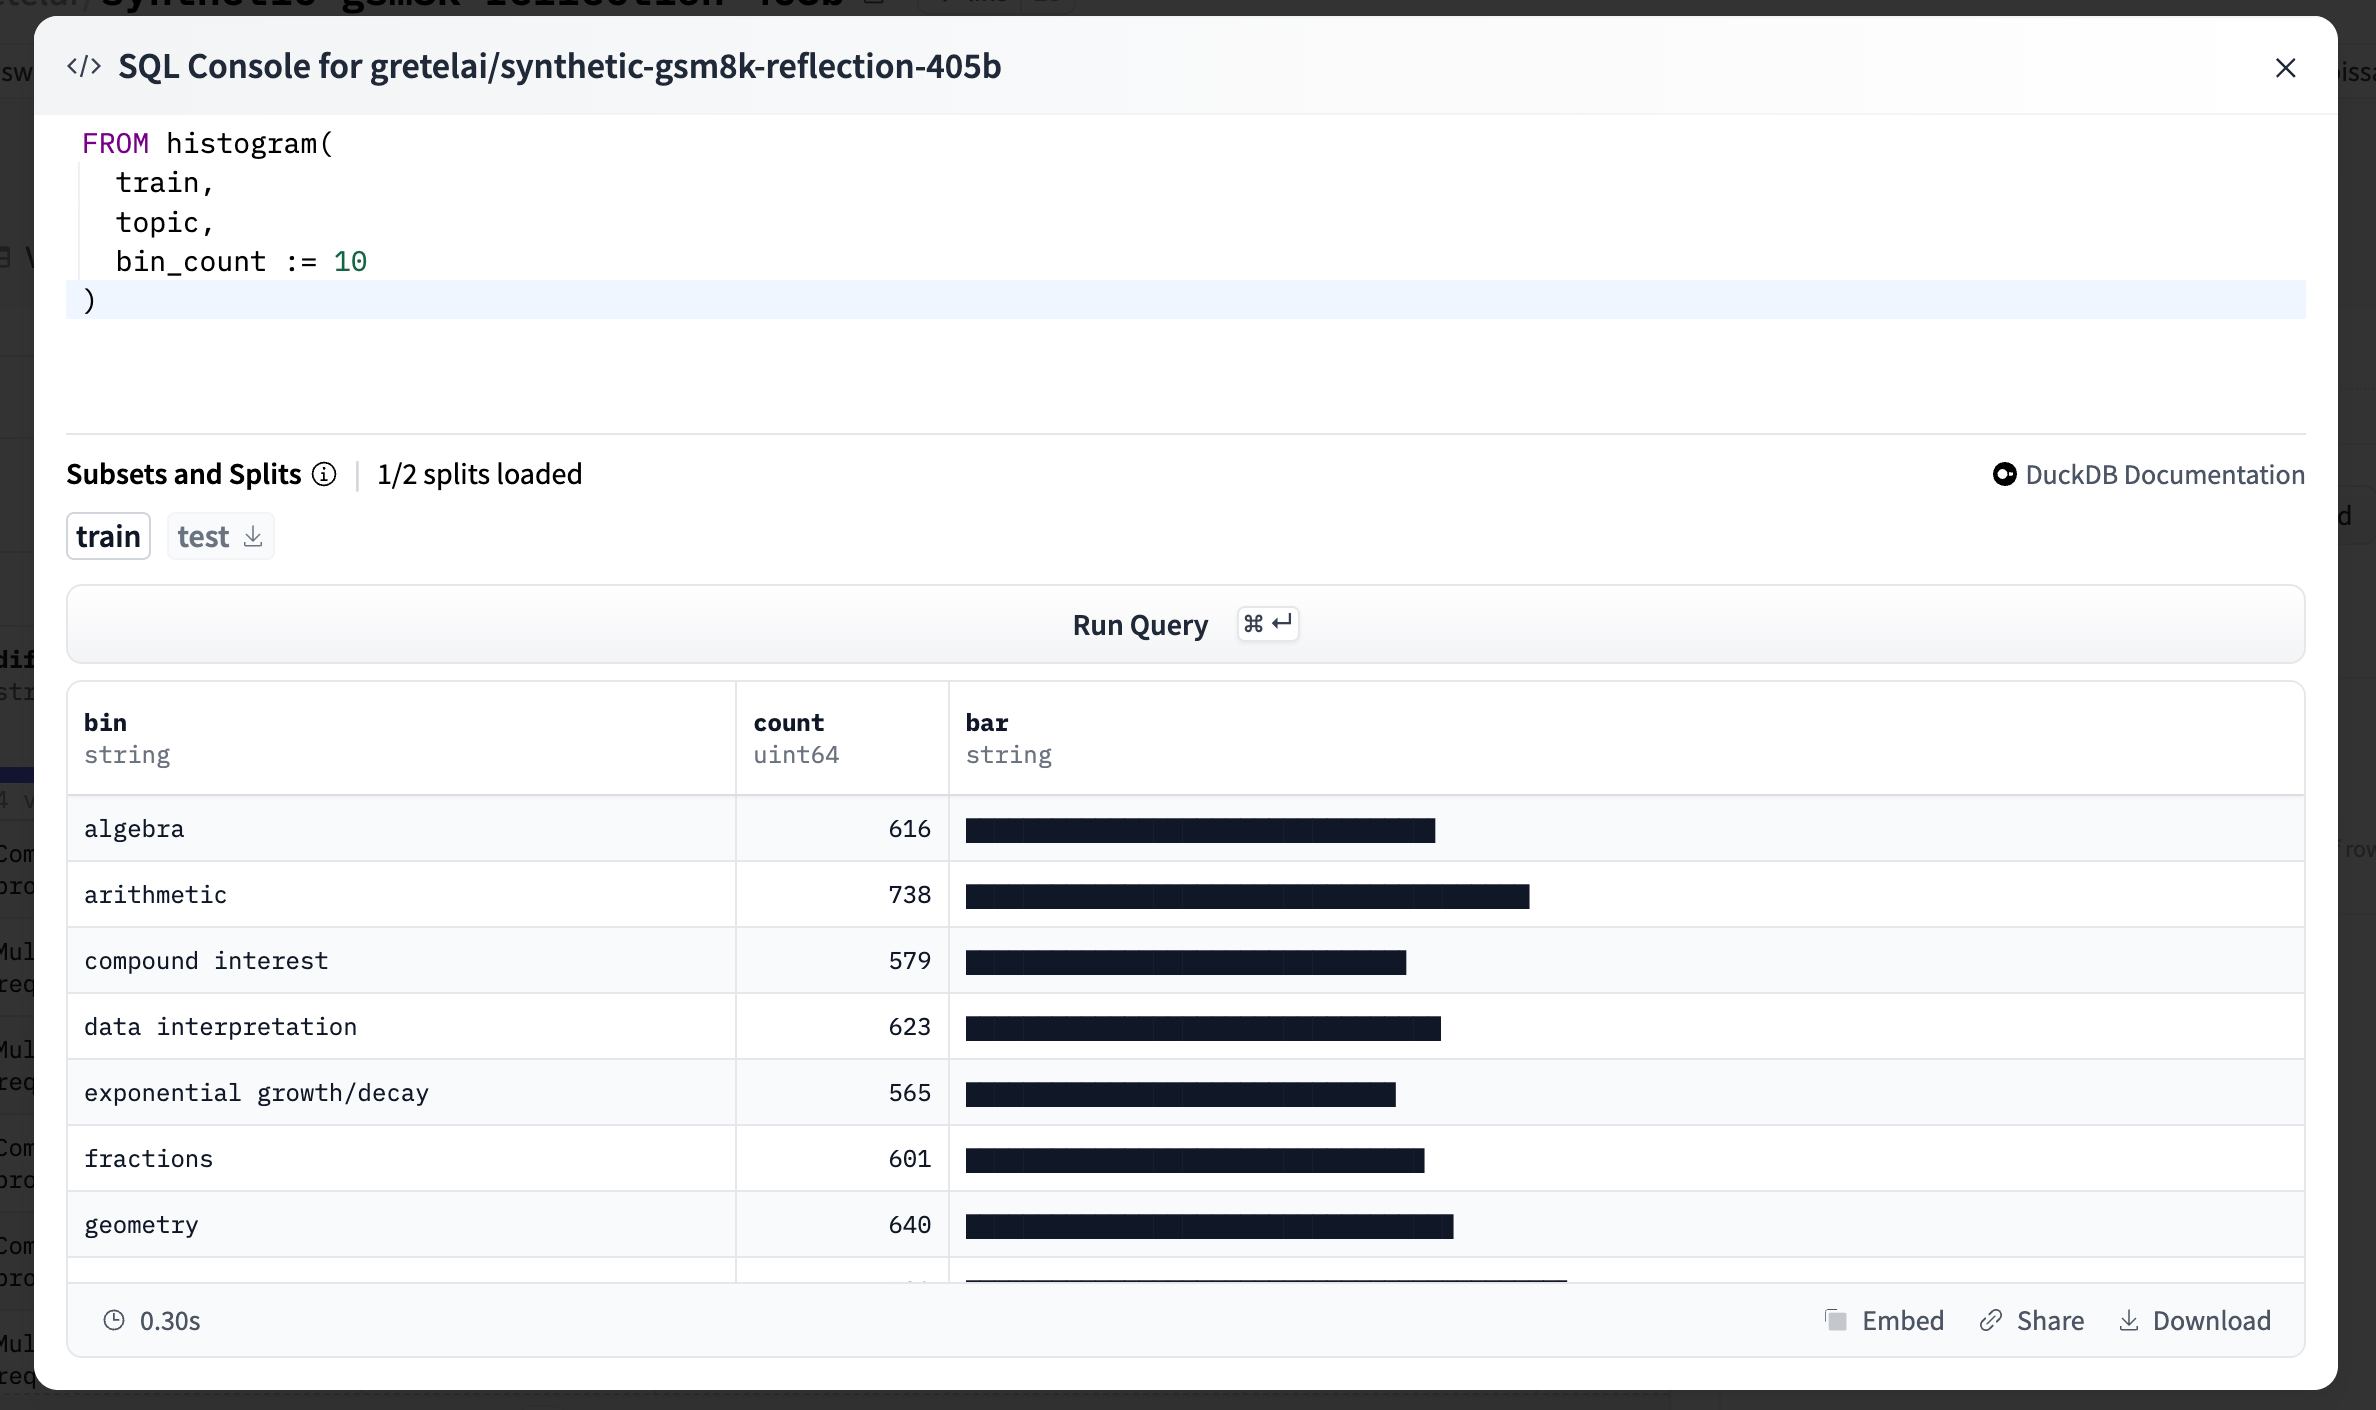2376x1410 pixels.
Task: Click the Share link icon
Action: pyautogui.click(x=1989, y=1320)
